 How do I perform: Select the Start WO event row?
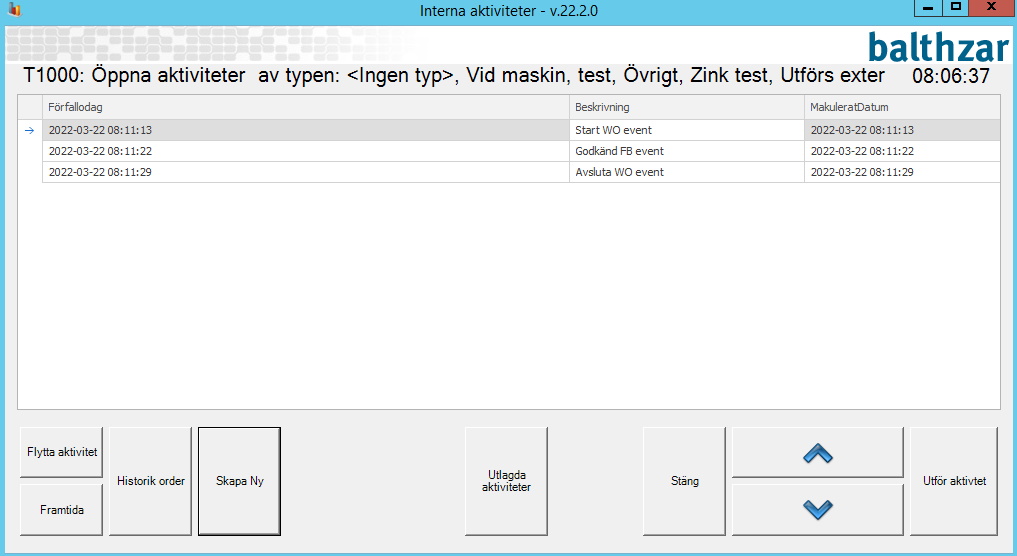point(521,130)
